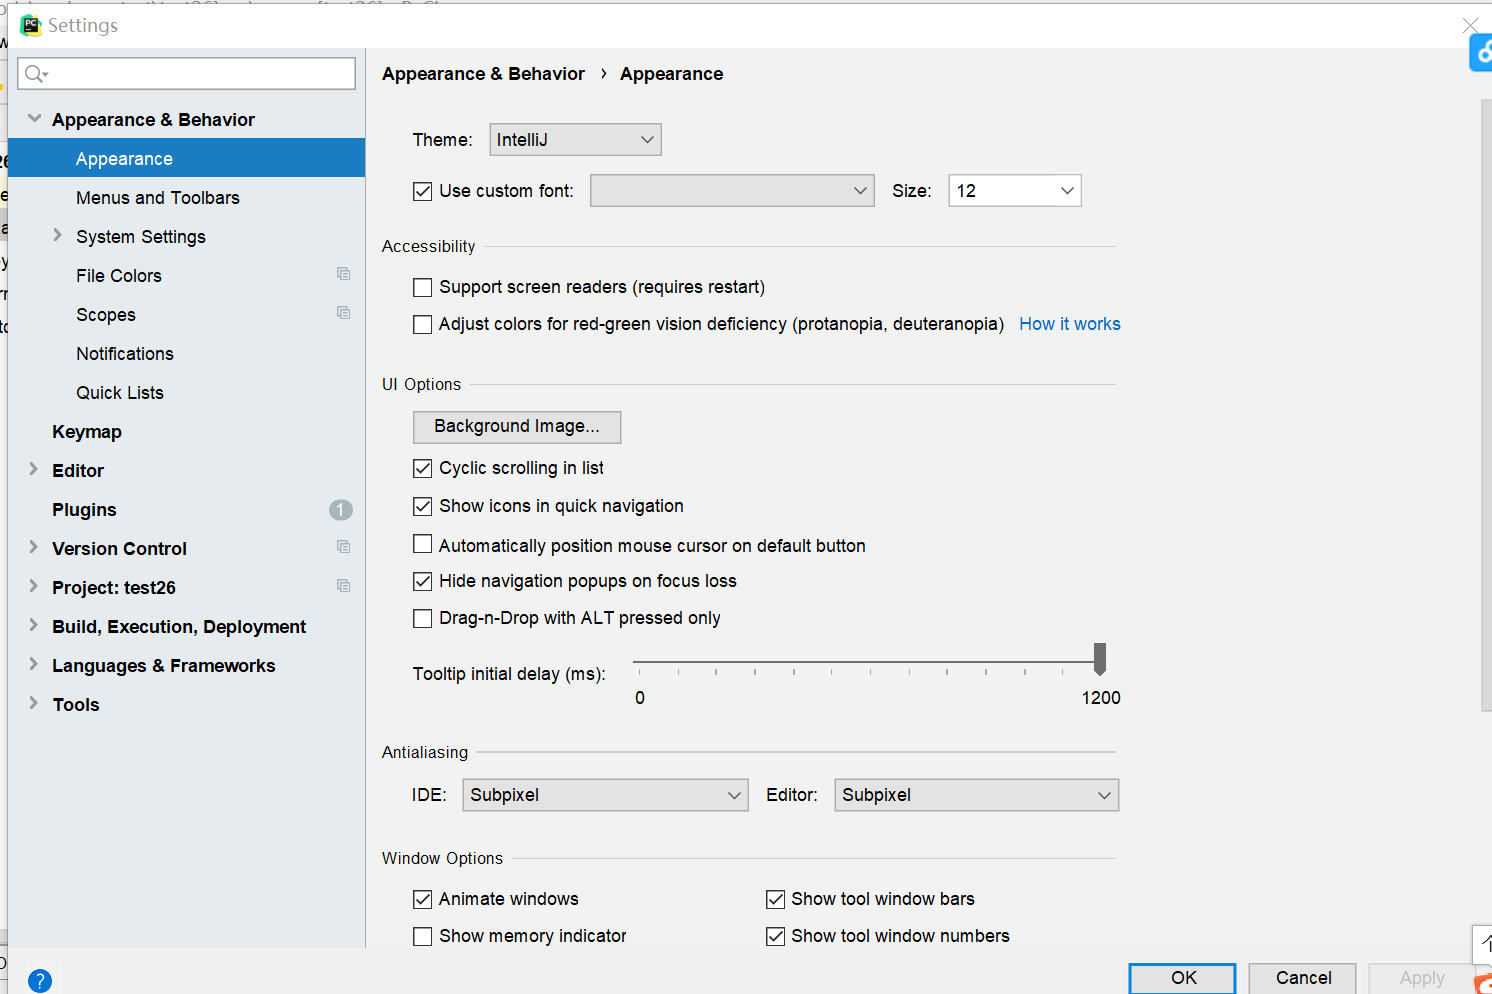
Task: Expand the Tools settings node
Action: [33, 703]
